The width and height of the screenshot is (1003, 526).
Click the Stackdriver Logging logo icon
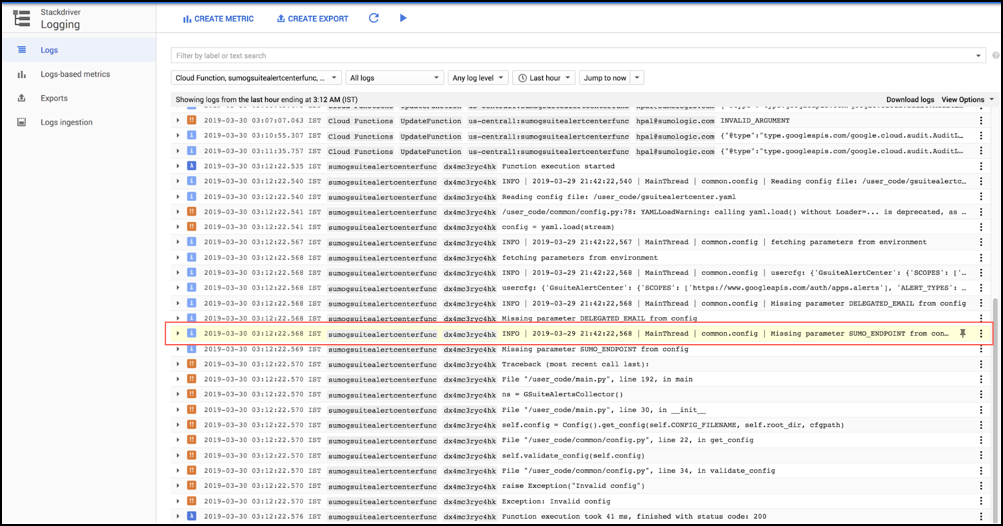22,18
